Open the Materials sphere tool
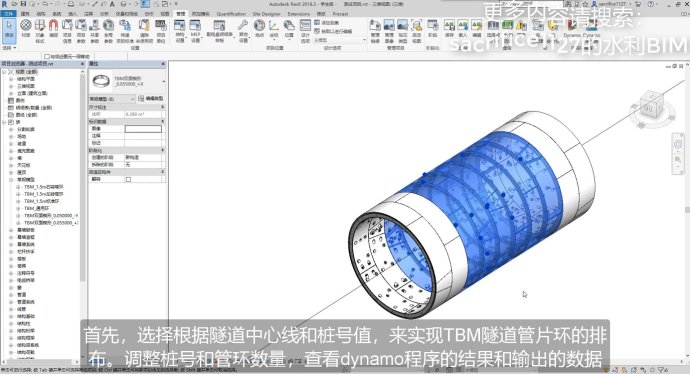 click(26, 29)
